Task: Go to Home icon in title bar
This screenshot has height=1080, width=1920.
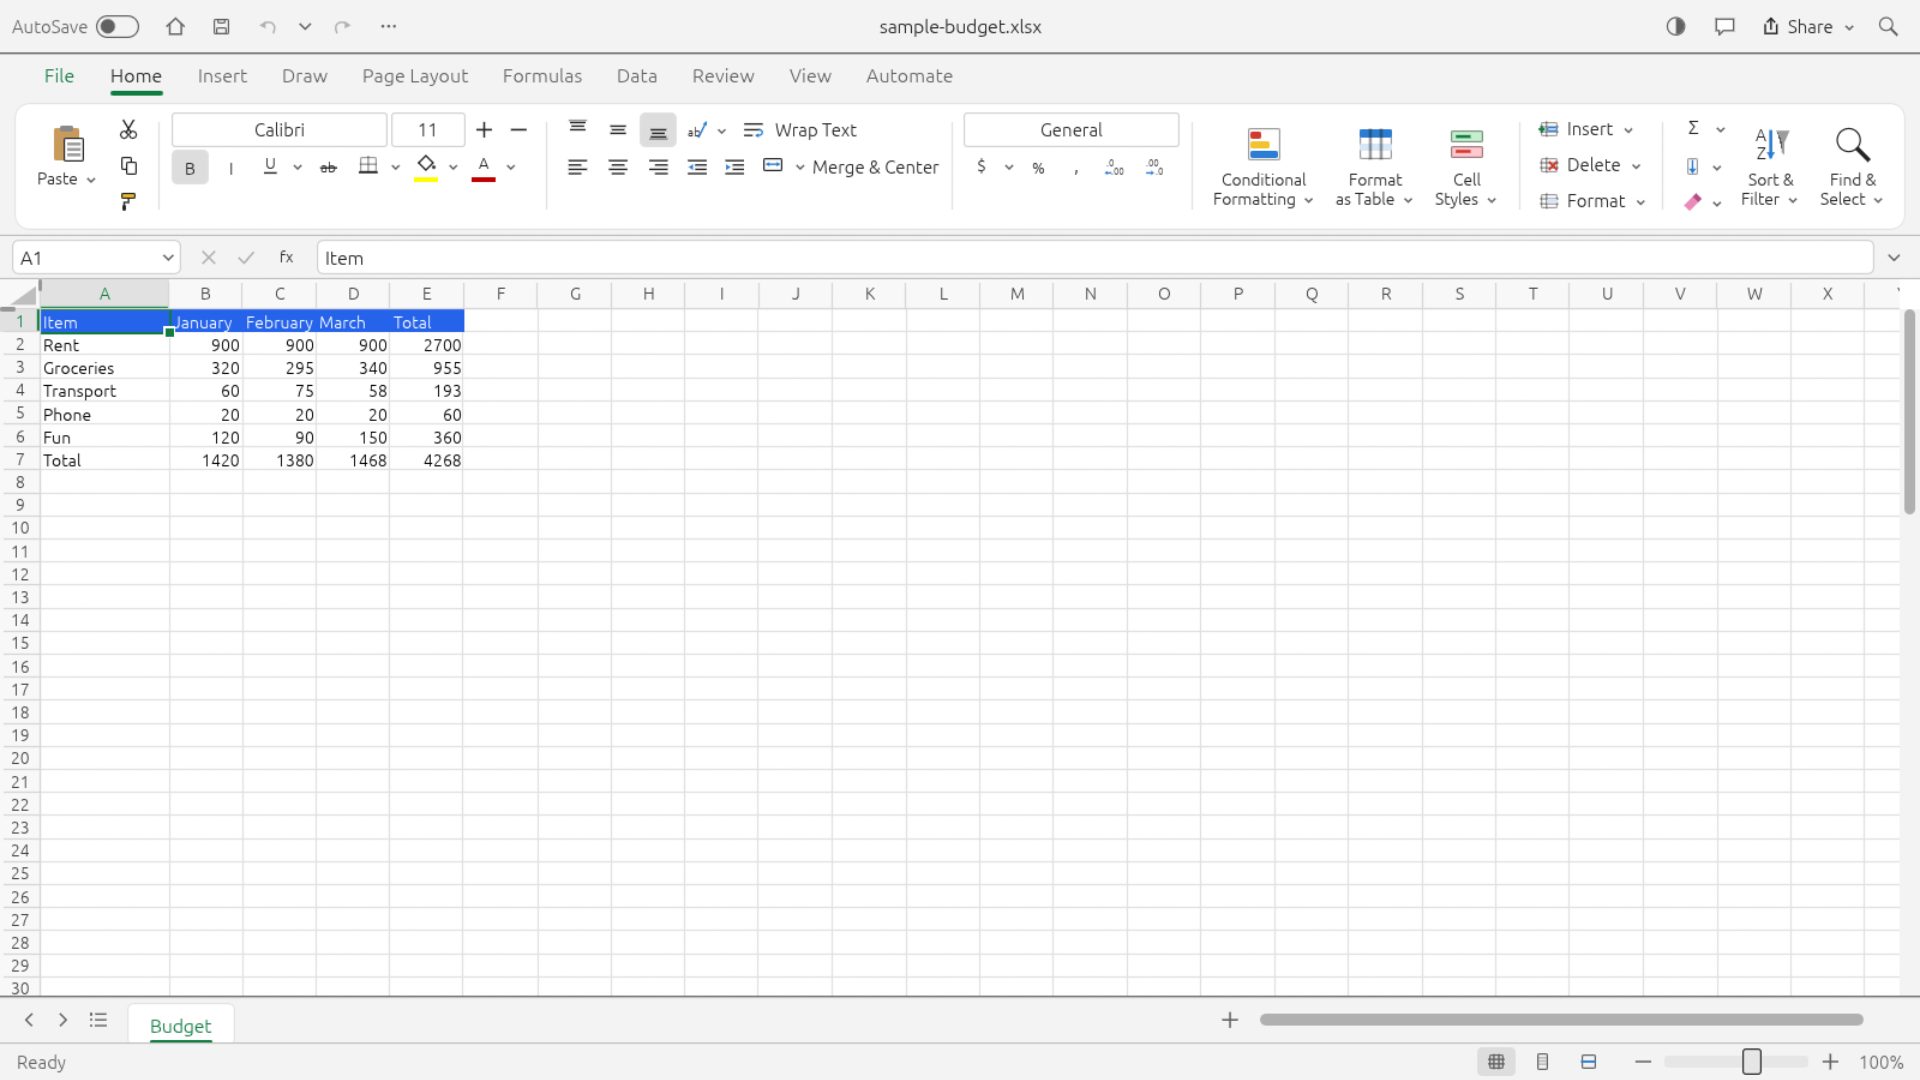Action: pos(175,27)
